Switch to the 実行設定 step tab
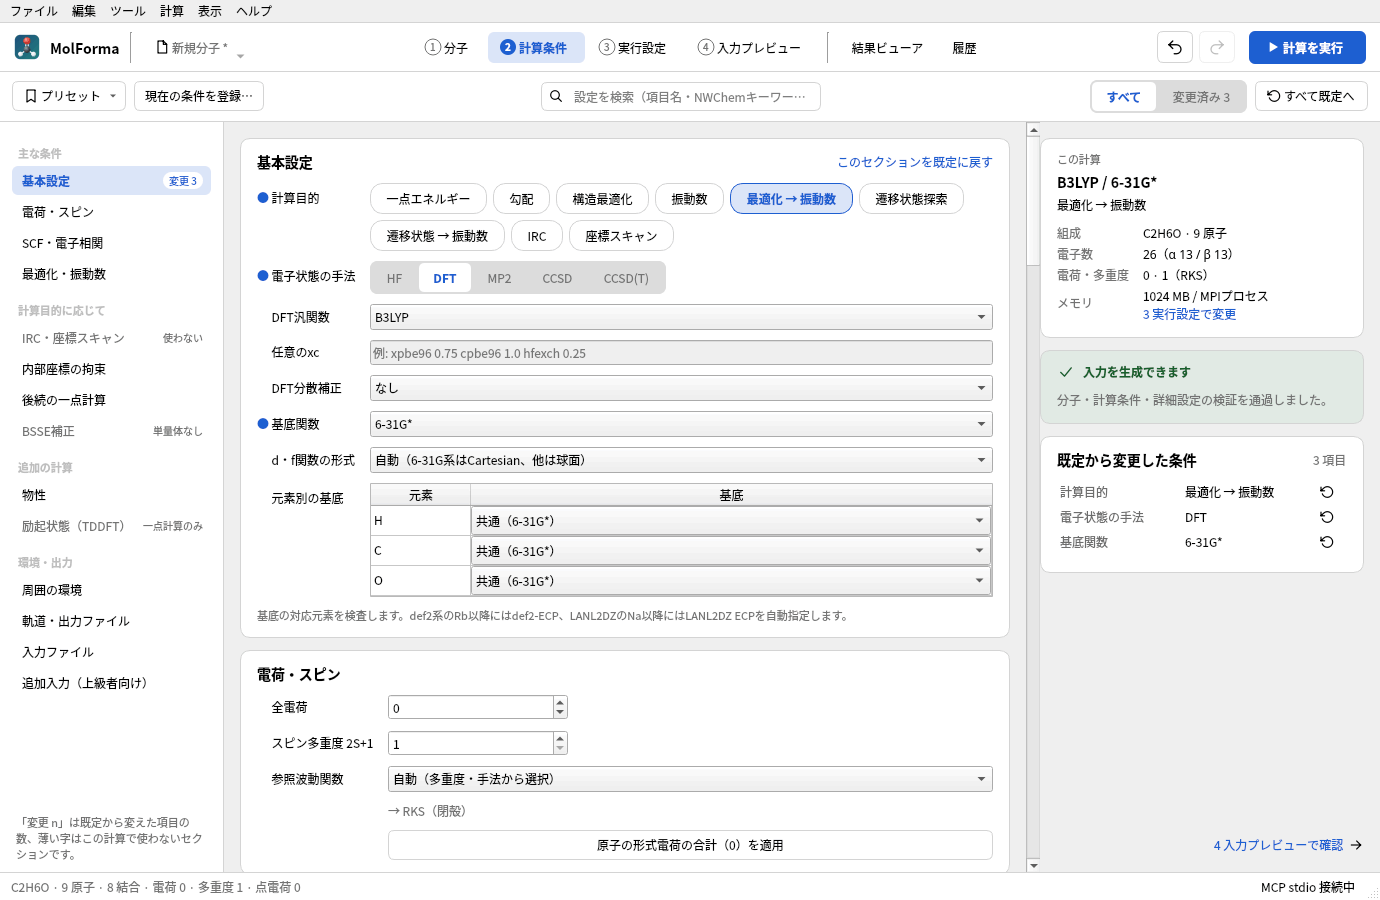 coord(632,47)
